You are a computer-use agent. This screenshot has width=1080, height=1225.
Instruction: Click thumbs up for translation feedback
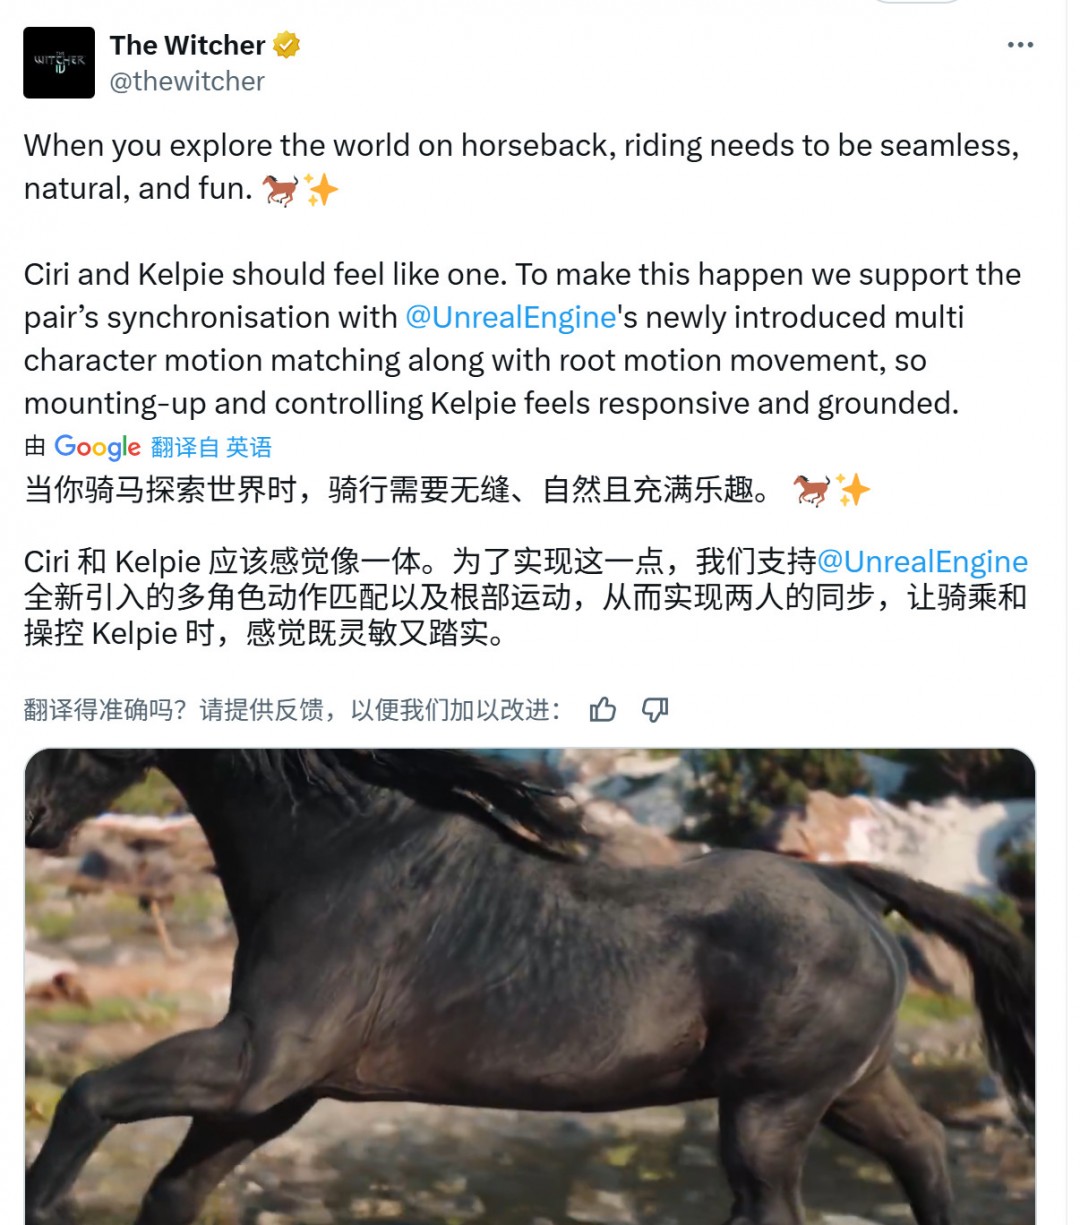point(603,710)
